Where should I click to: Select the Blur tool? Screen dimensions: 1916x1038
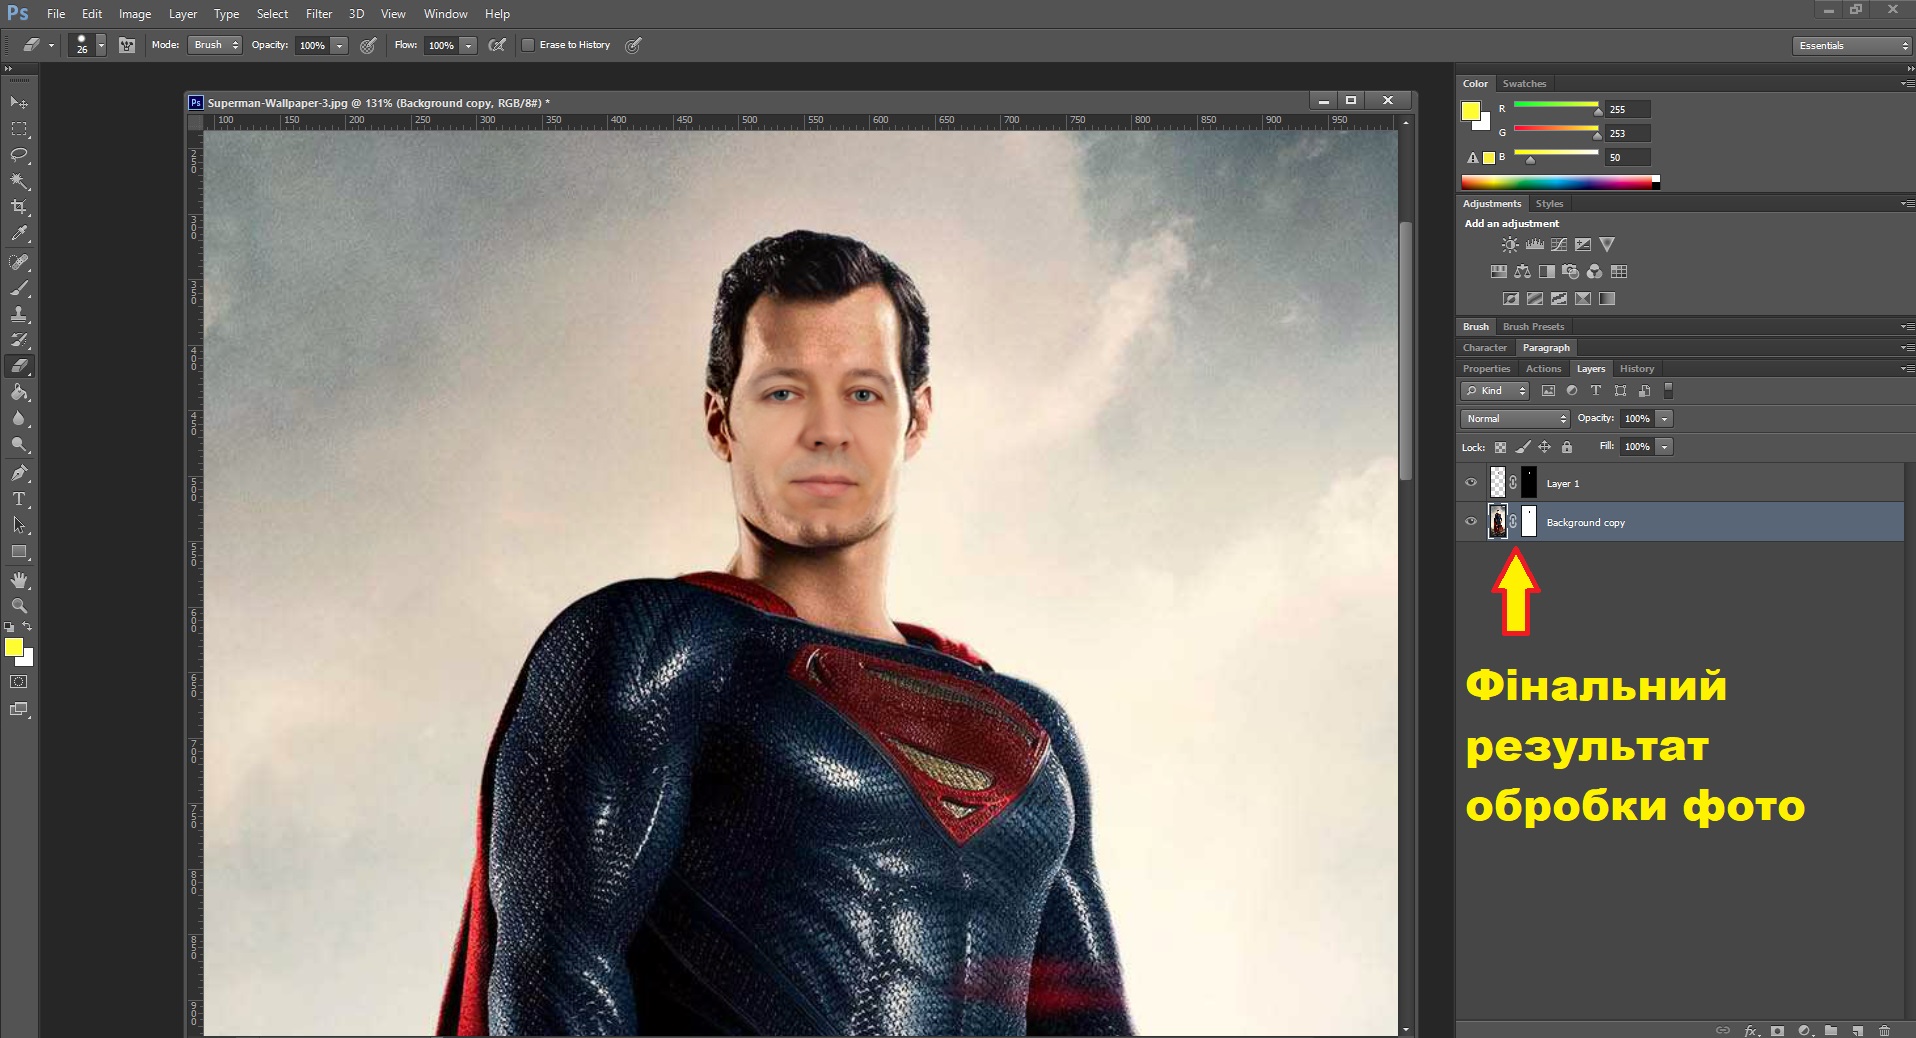(x=19, y=419)
